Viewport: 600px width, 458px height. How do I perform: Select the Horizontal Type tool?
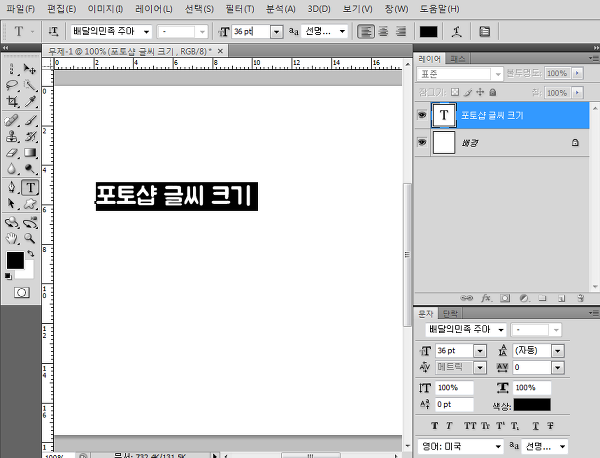tap(30, 187)
